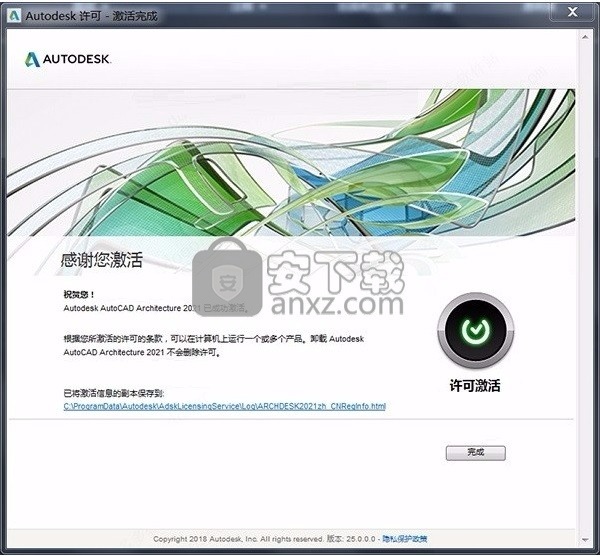Click the 祝贺您! congratulation text
This screenshot has width=600, height=556.
coord(77,296)
